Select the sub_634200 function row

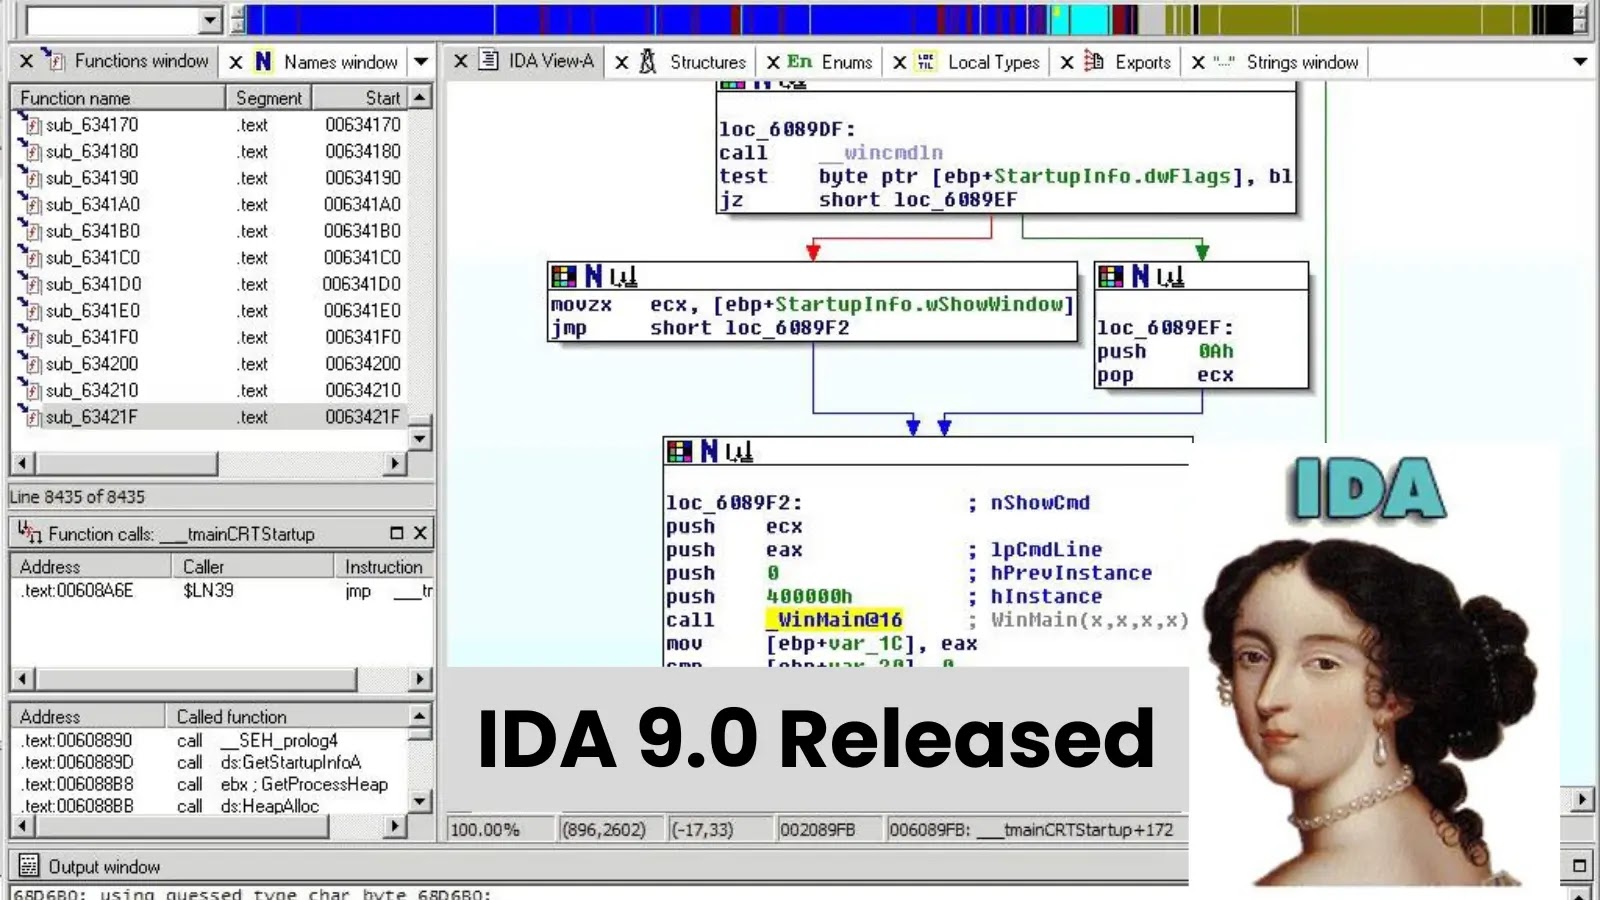(x=210, y=364)
